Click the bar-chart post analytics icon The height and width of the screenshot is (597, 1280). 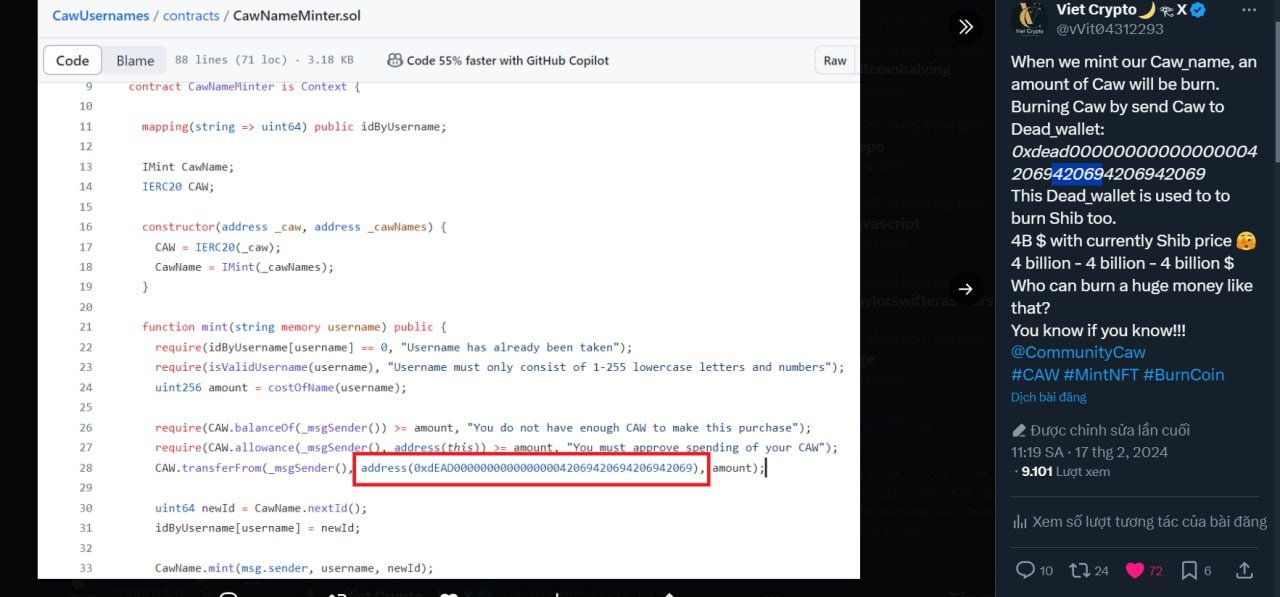pyautogui.click(x=1020, y=521)
